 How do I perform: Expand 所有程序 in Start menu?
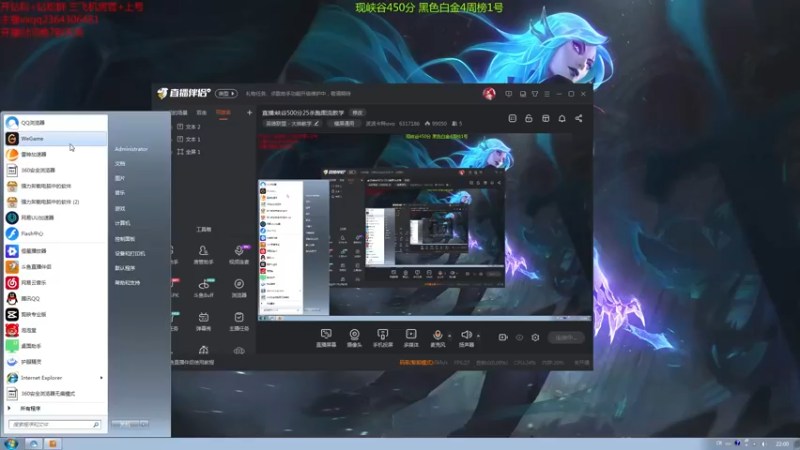click(x=56, y=408)
